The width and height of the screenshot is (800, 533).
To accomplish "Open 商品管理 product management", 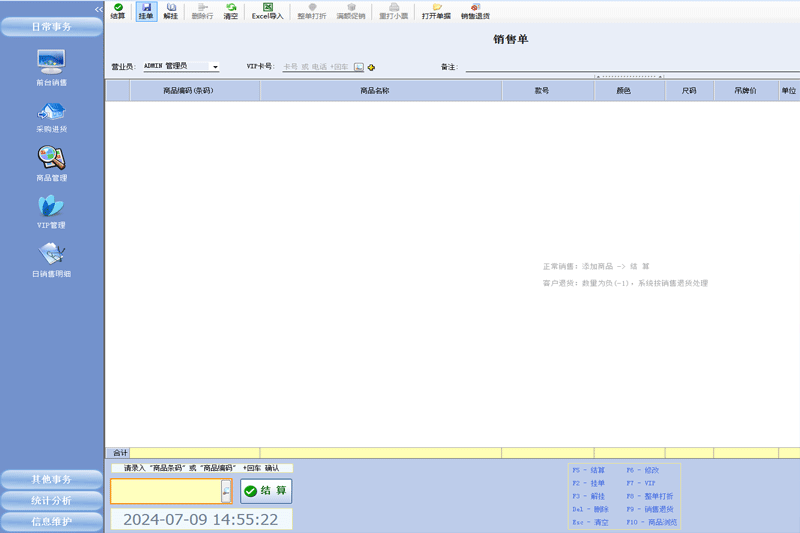I will (x=51, y=164).
